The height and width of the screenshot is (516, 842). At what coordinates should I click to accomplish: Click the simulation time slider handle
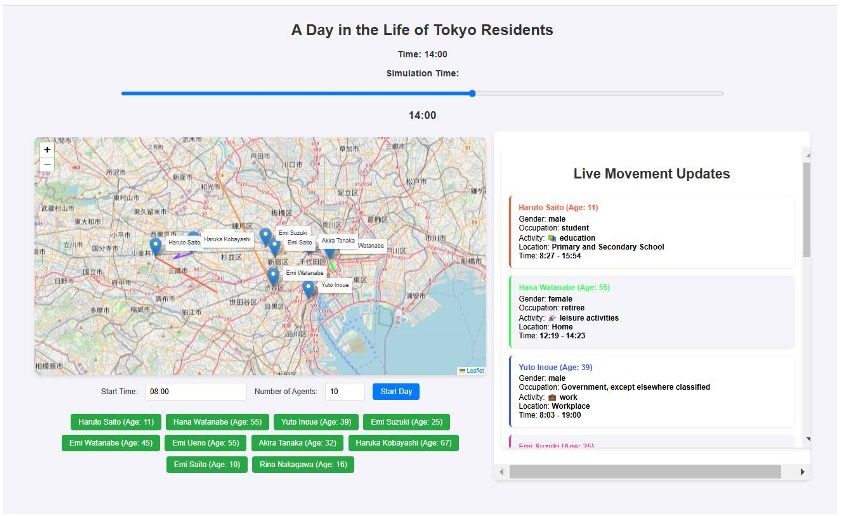[x=472, y=94]
